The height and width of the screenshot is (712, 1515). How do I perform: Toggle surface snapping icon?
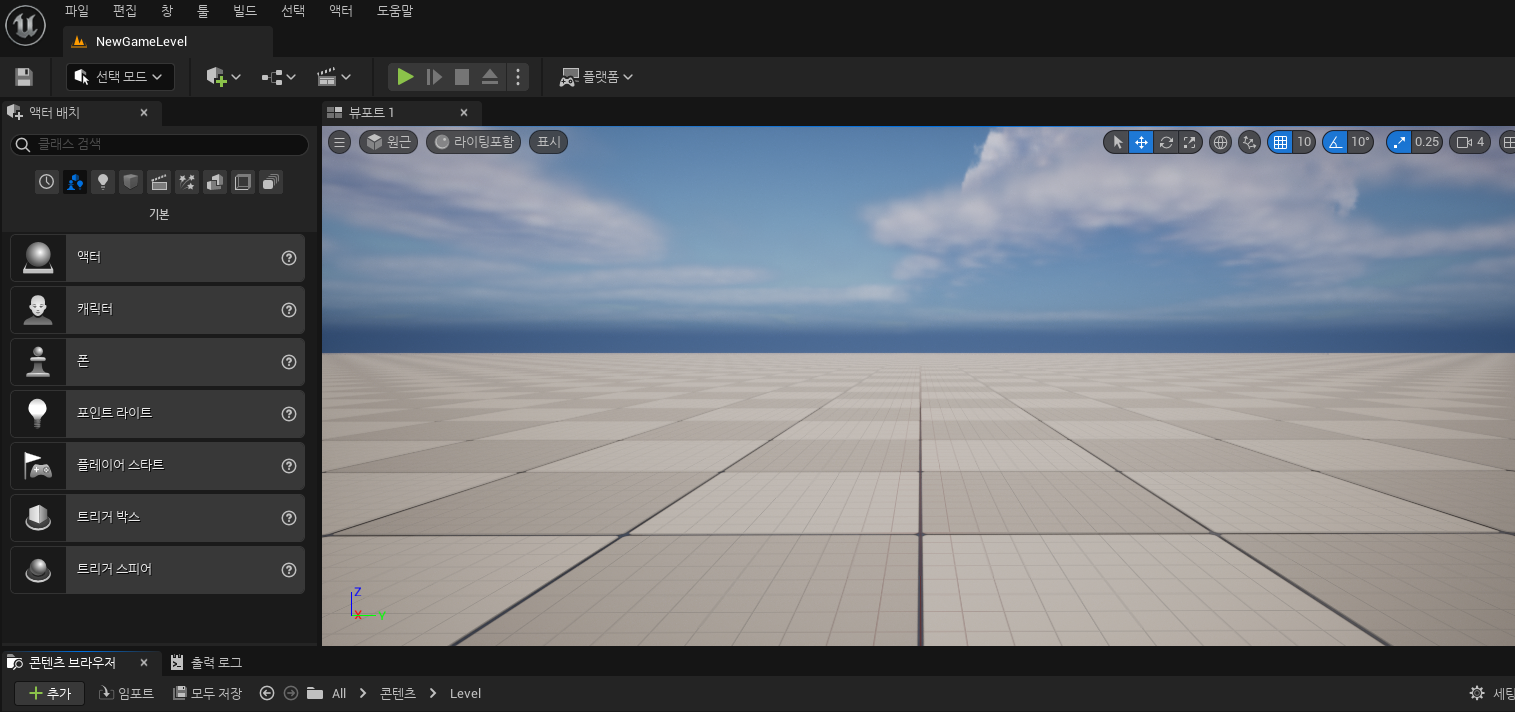(x=1249, y=142)
